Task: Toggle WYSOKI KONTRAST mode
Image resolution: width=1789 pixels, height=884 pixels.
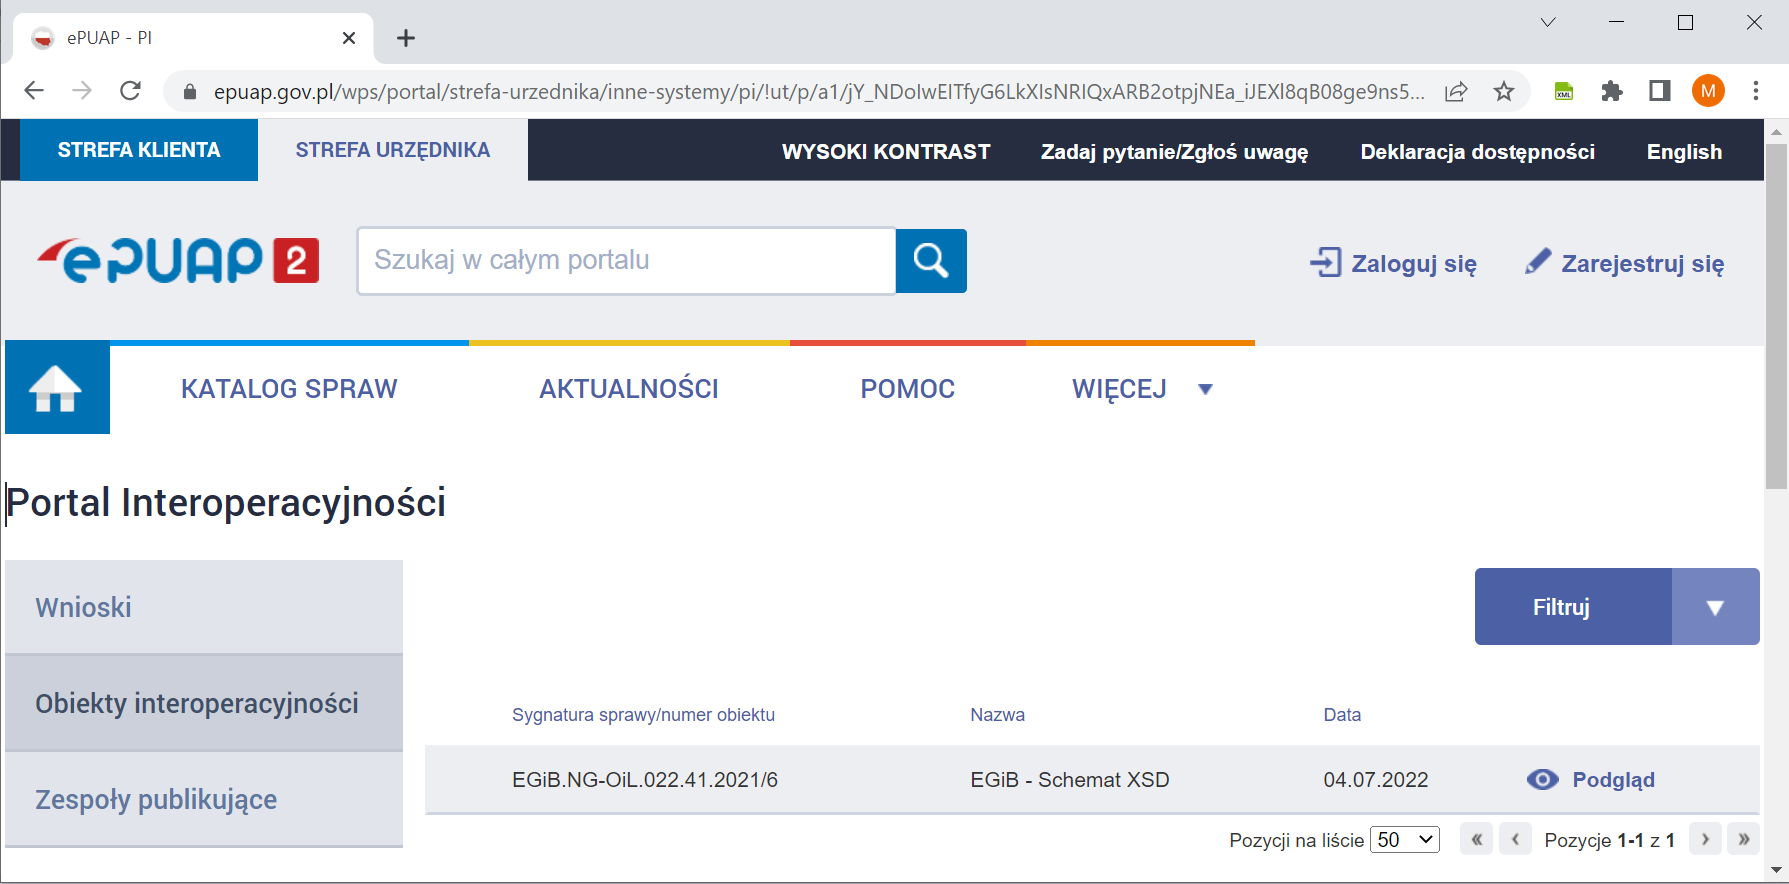Action: (x=885, y=152)
